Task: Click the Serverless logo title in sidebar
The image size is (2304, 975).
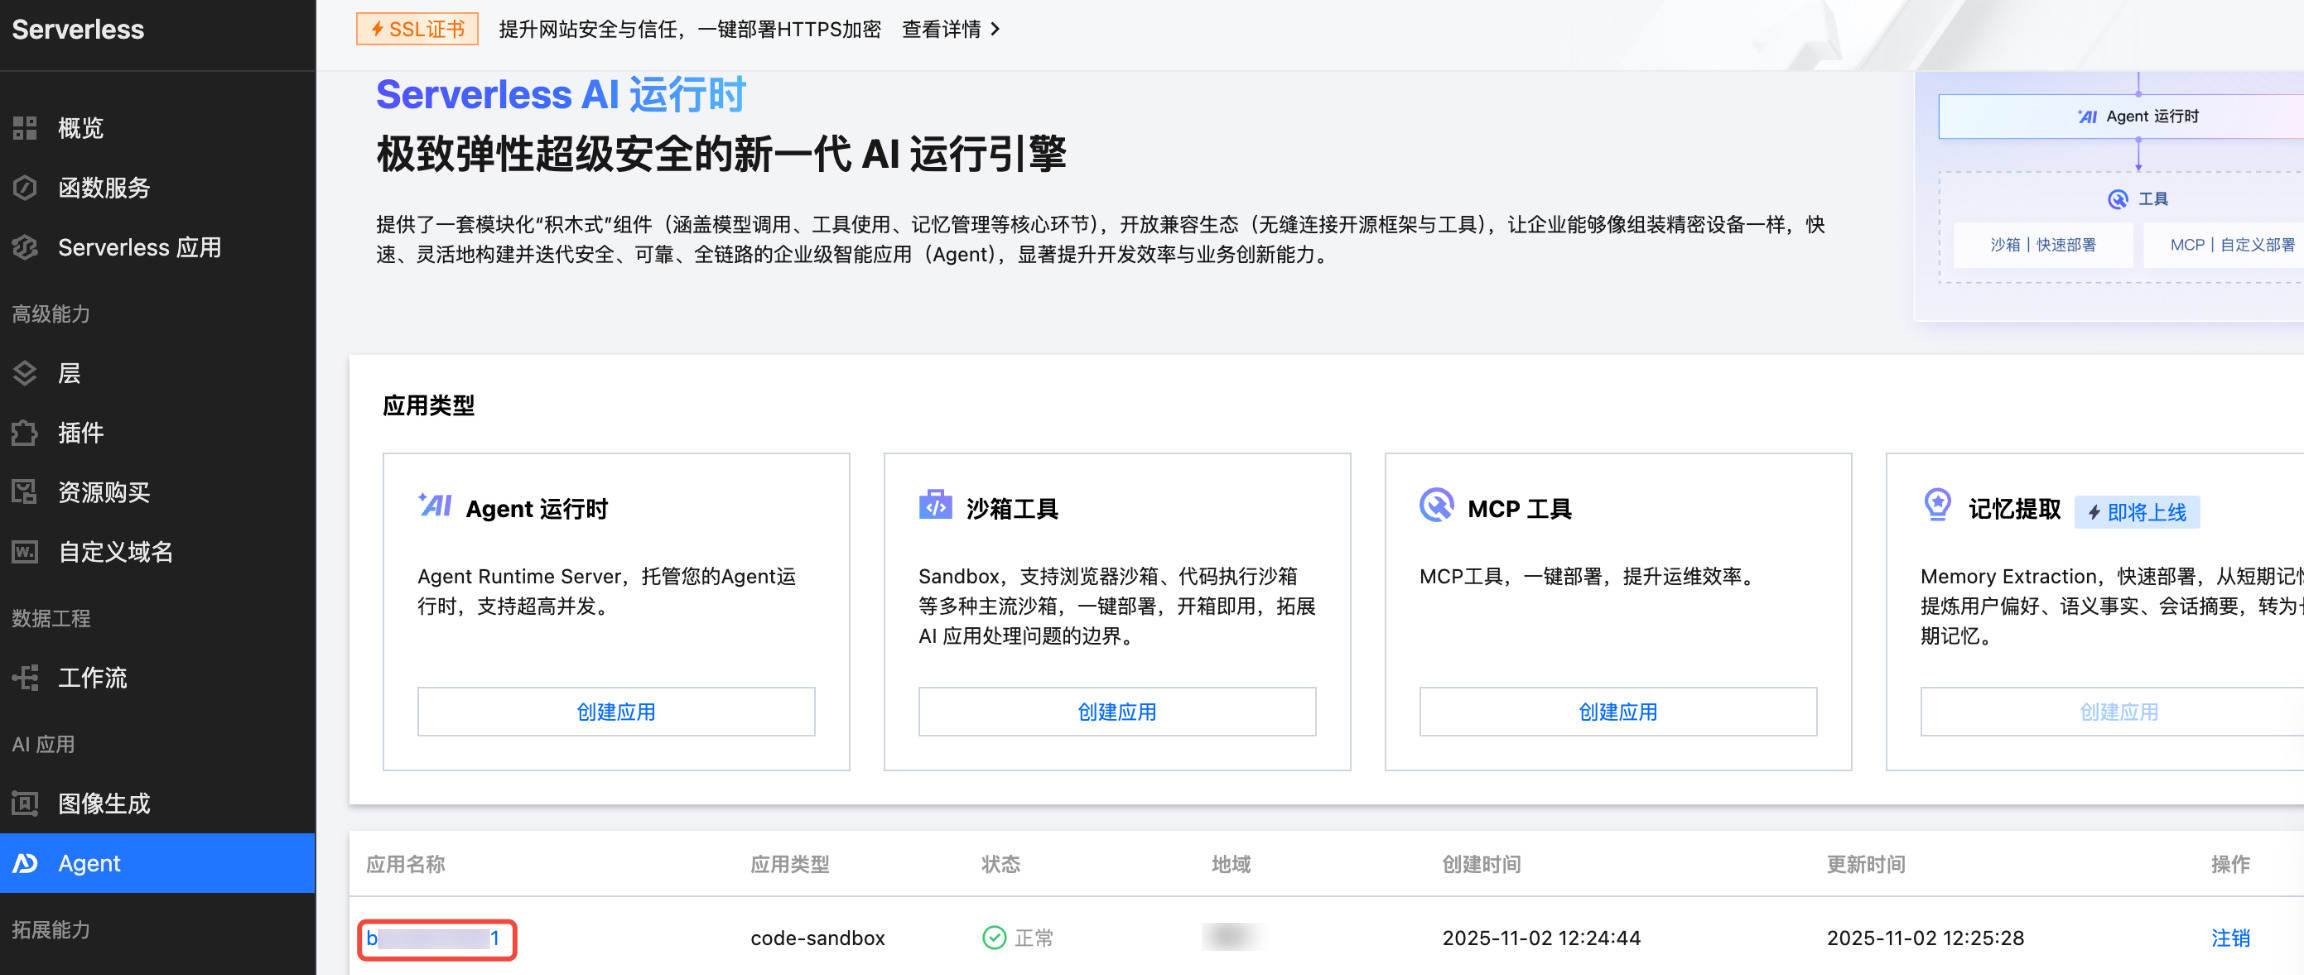Action: pos(78,30)
